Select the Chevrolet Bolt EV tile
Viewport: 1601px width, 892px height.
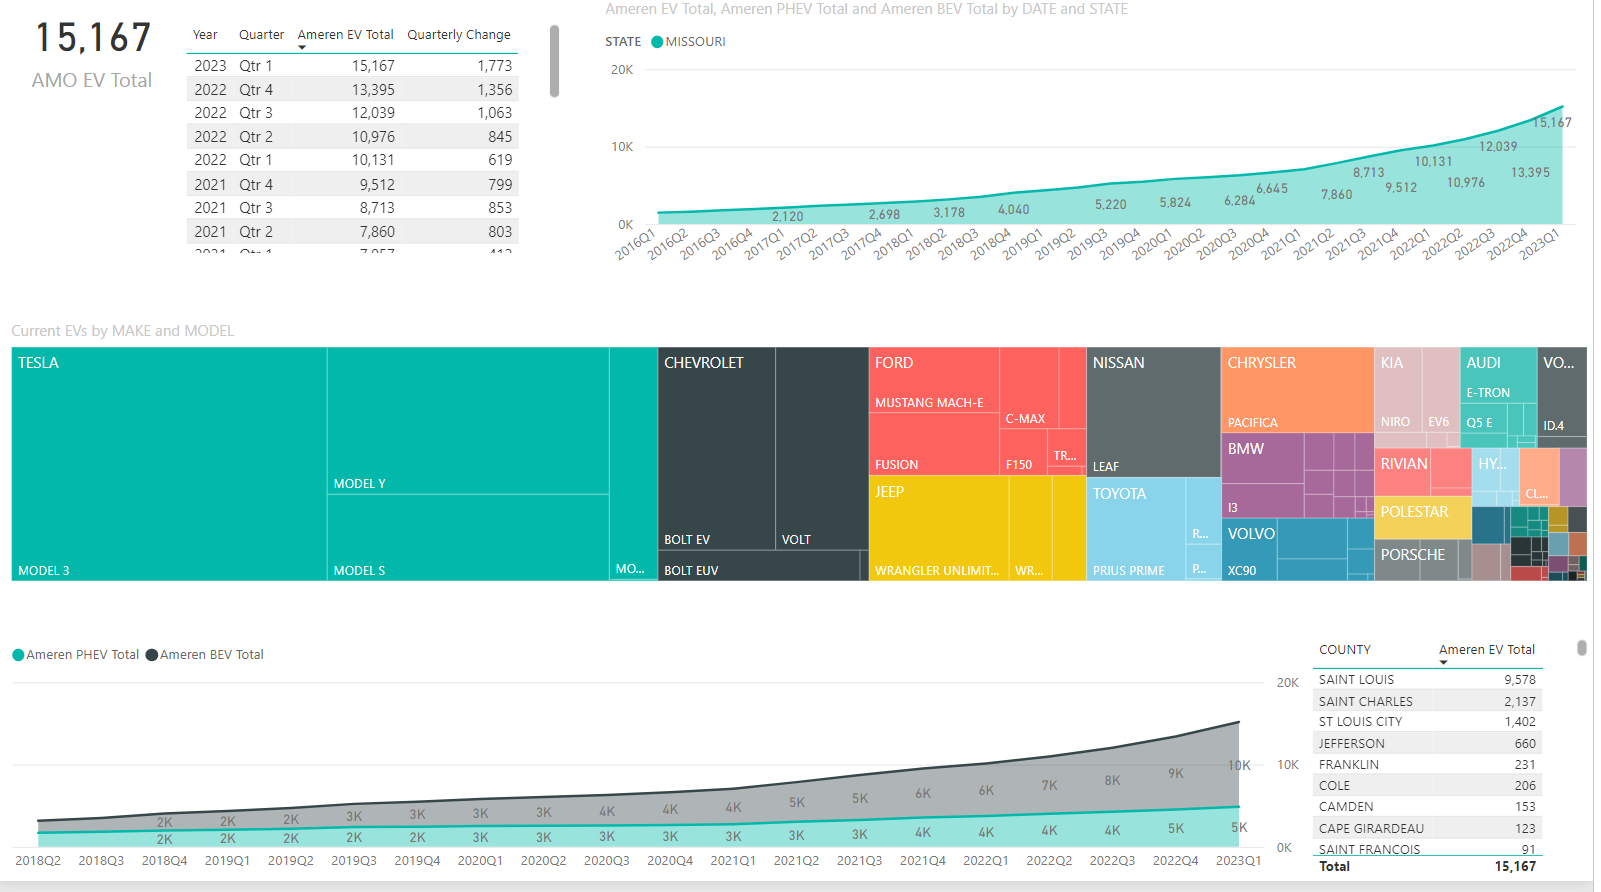point(716,450)
